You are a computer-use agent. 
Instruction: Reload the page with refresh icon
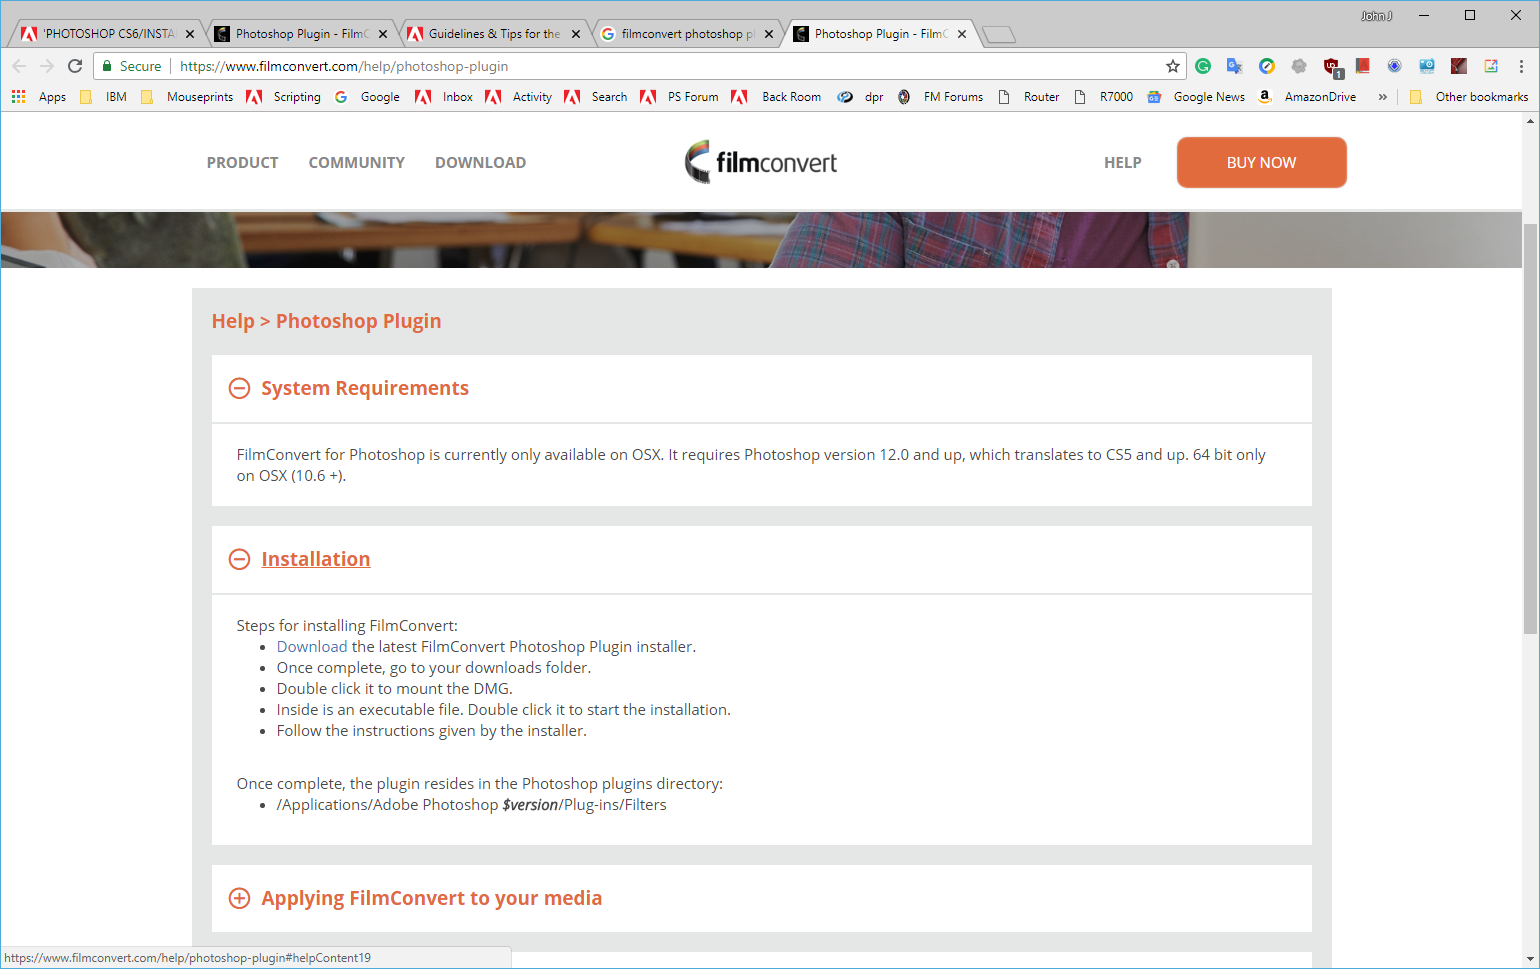point(75,66)
